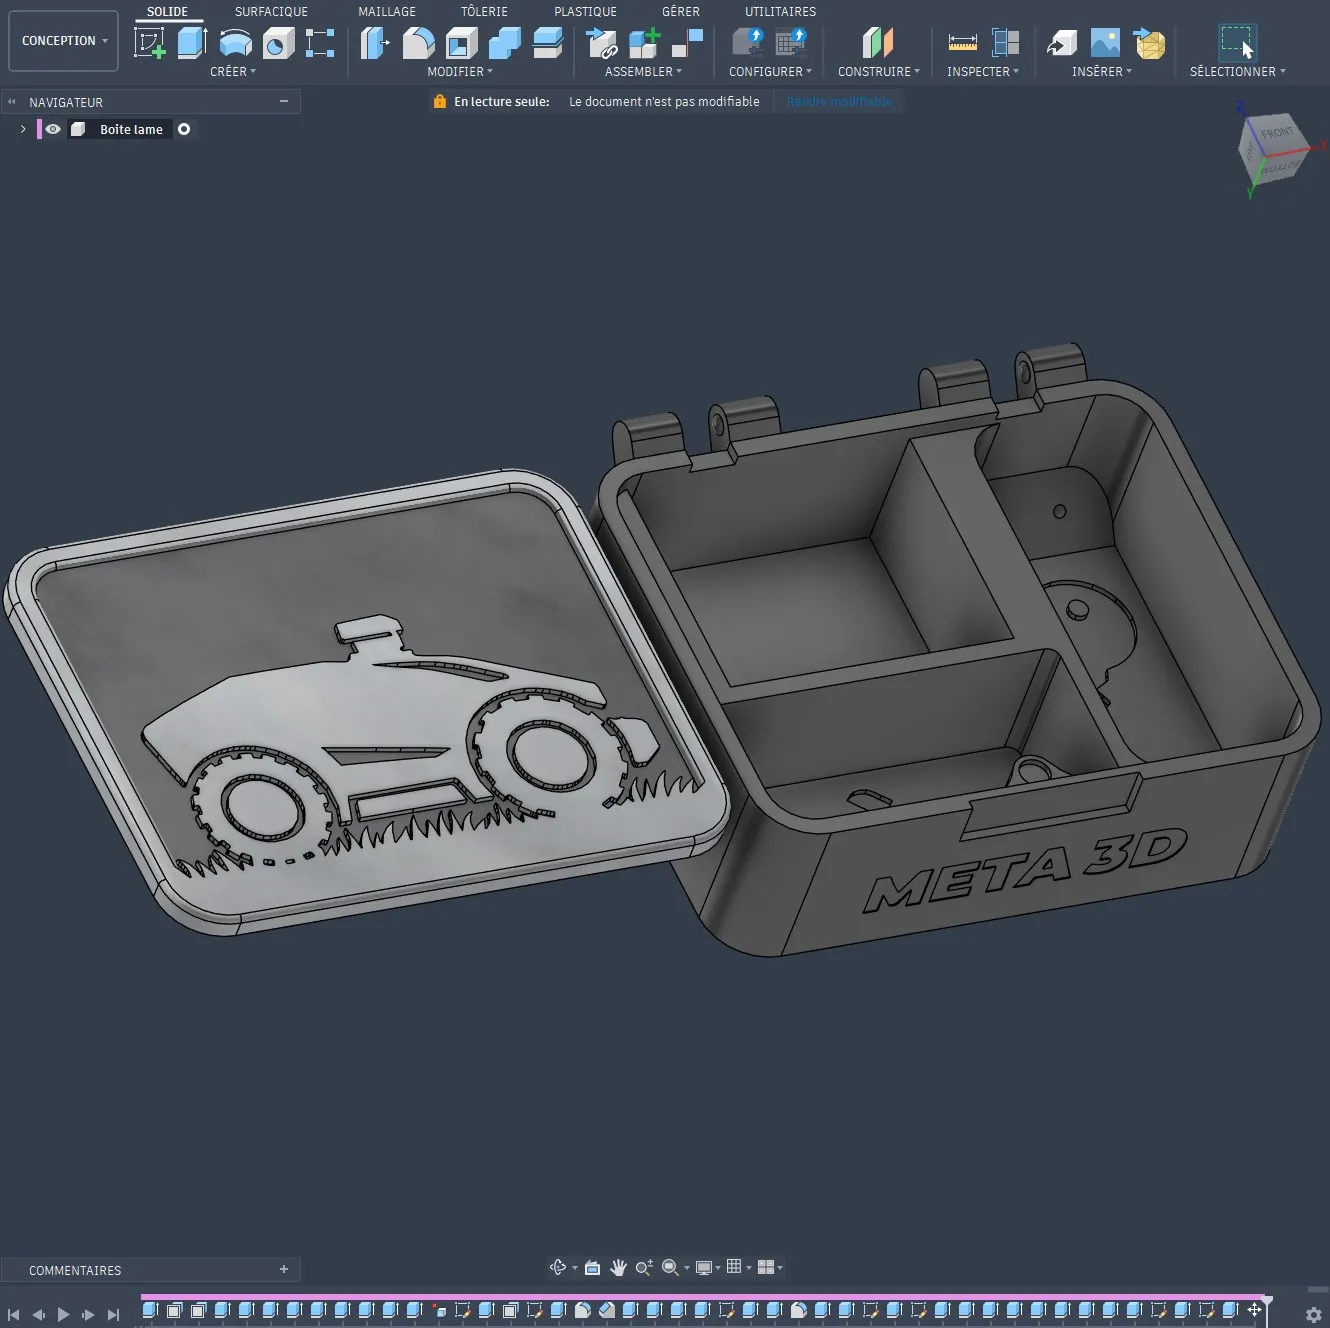The height and width of the screenshot is (1328, 1330).
Task: Open timeline settings gear
Action: click(1314, 1315)
